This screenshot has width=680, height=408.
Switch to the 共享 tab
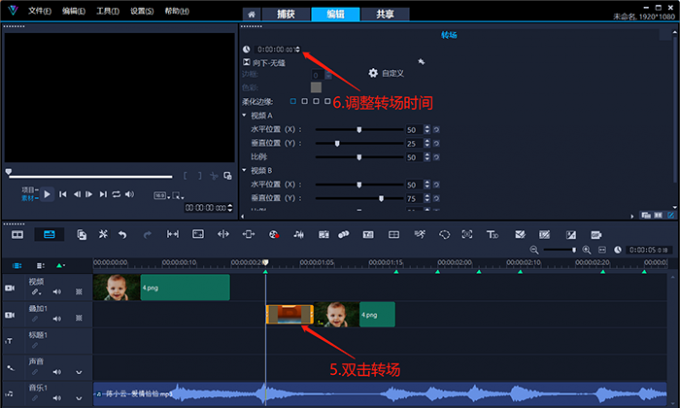[385, 14]
